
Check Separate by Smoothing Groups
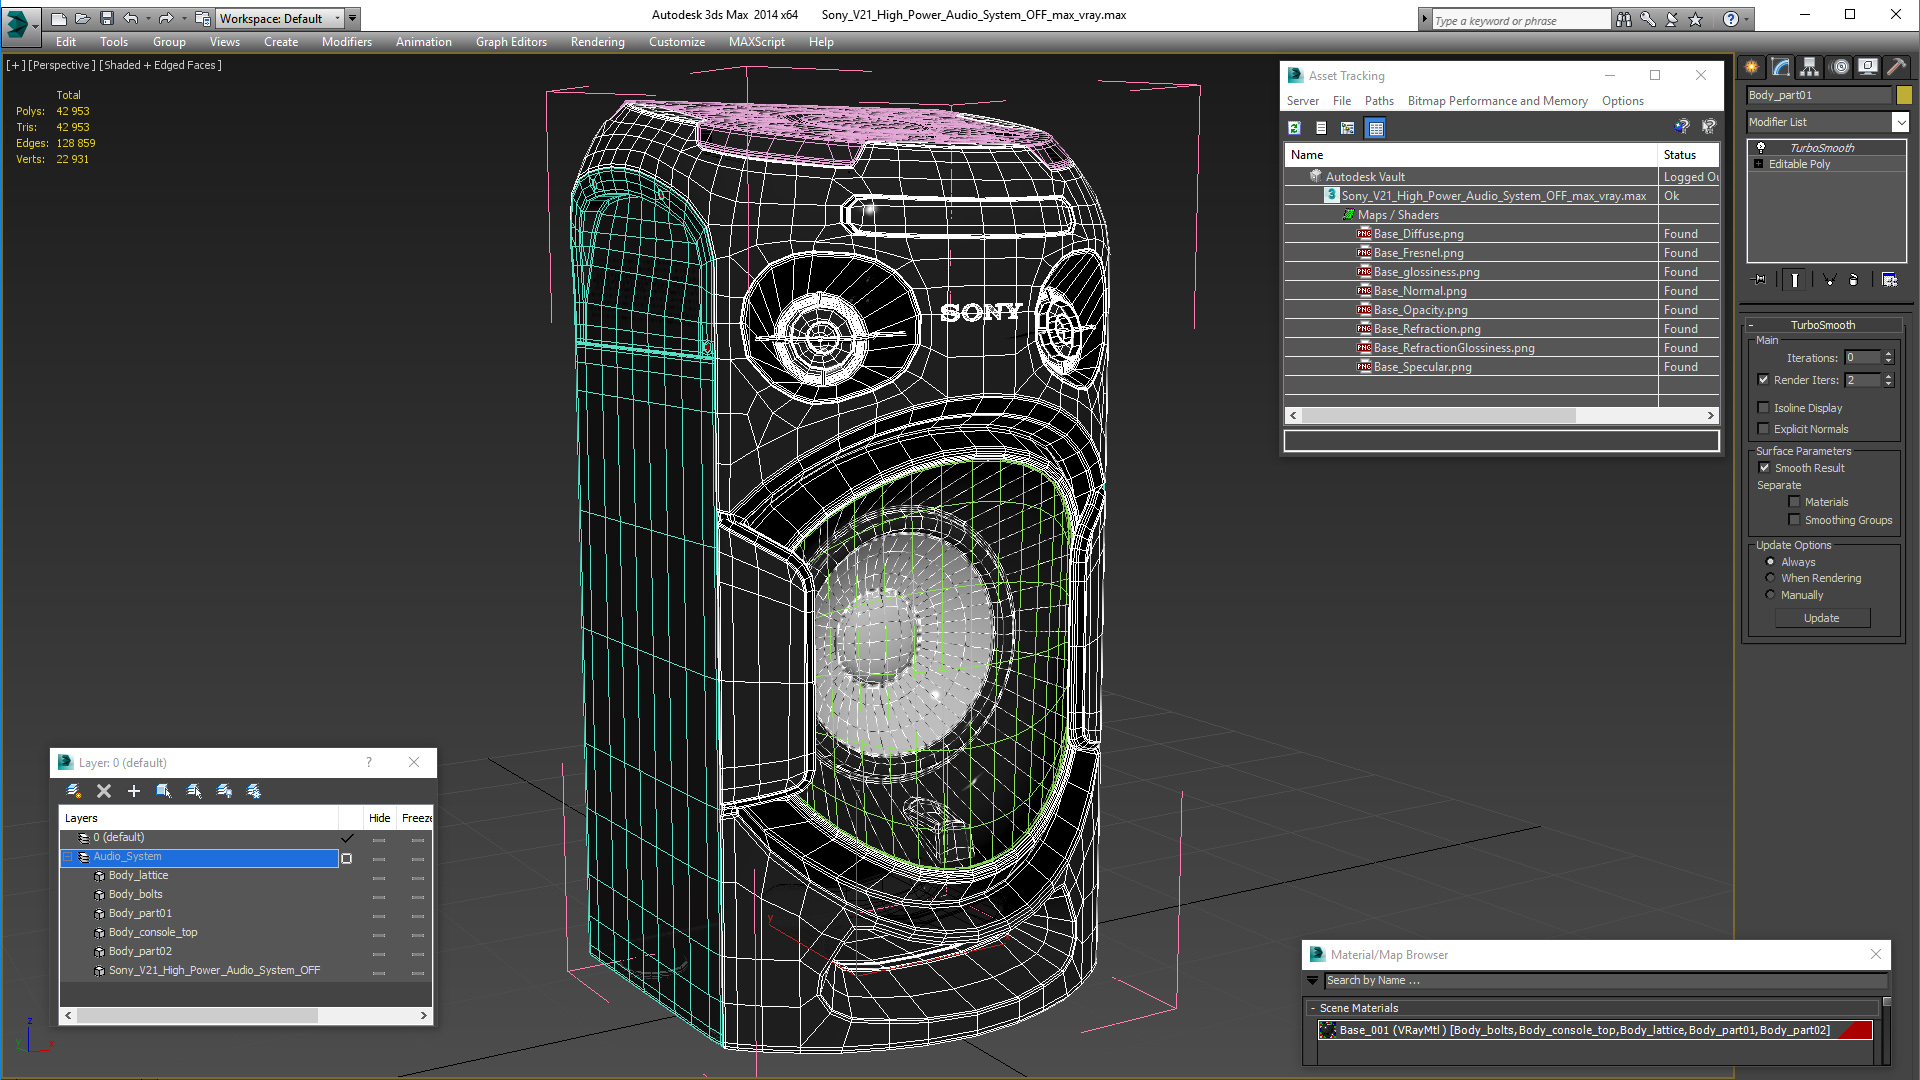(1794, 520)
